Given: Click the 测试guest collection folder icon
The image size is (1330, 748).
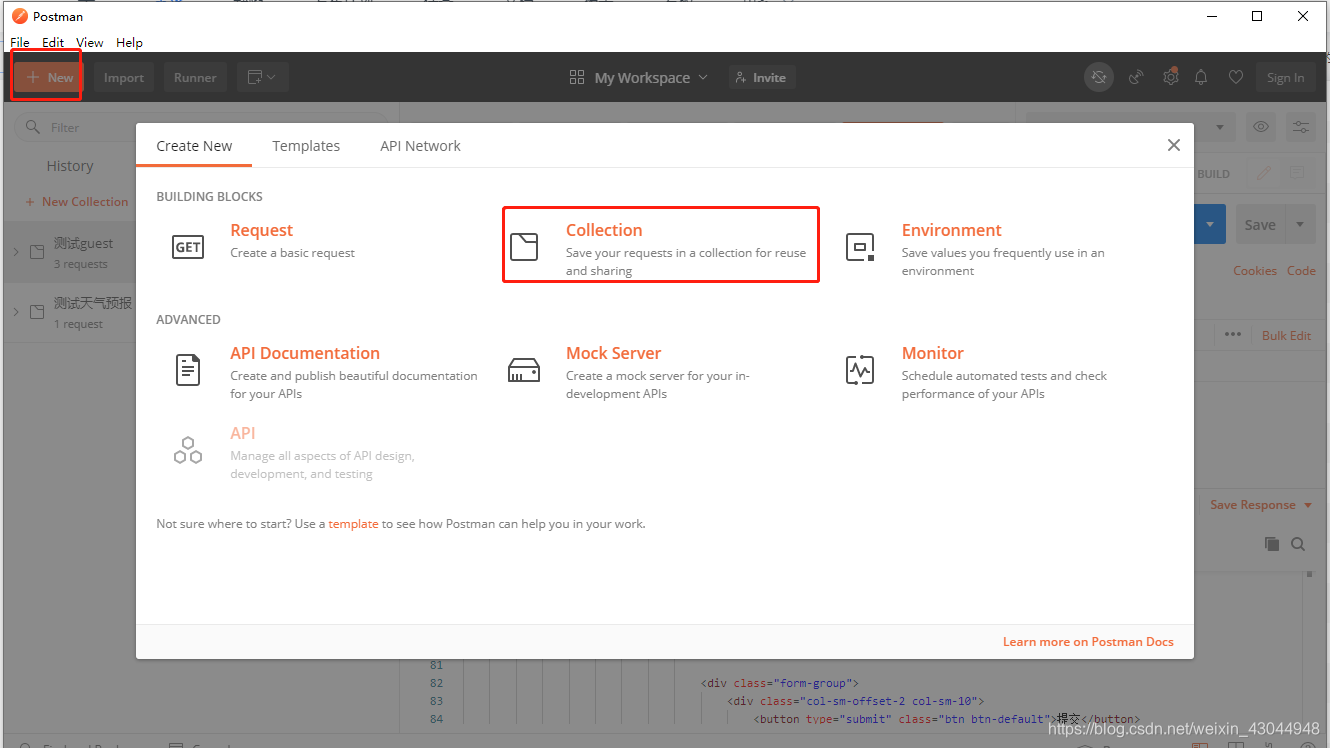Looking at the screenshot, I should [37, 252].
